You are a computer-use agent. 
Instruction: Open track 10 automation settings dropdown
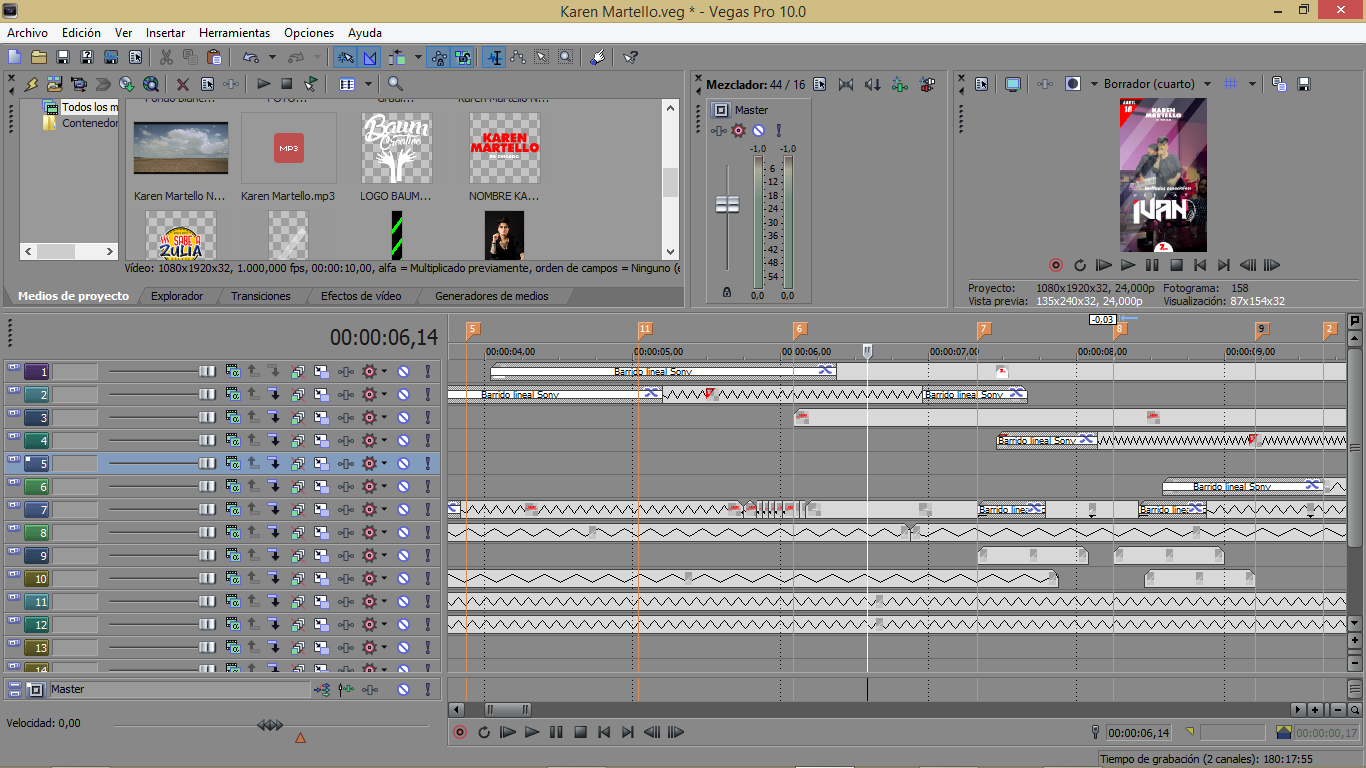(x=384, y=578)
